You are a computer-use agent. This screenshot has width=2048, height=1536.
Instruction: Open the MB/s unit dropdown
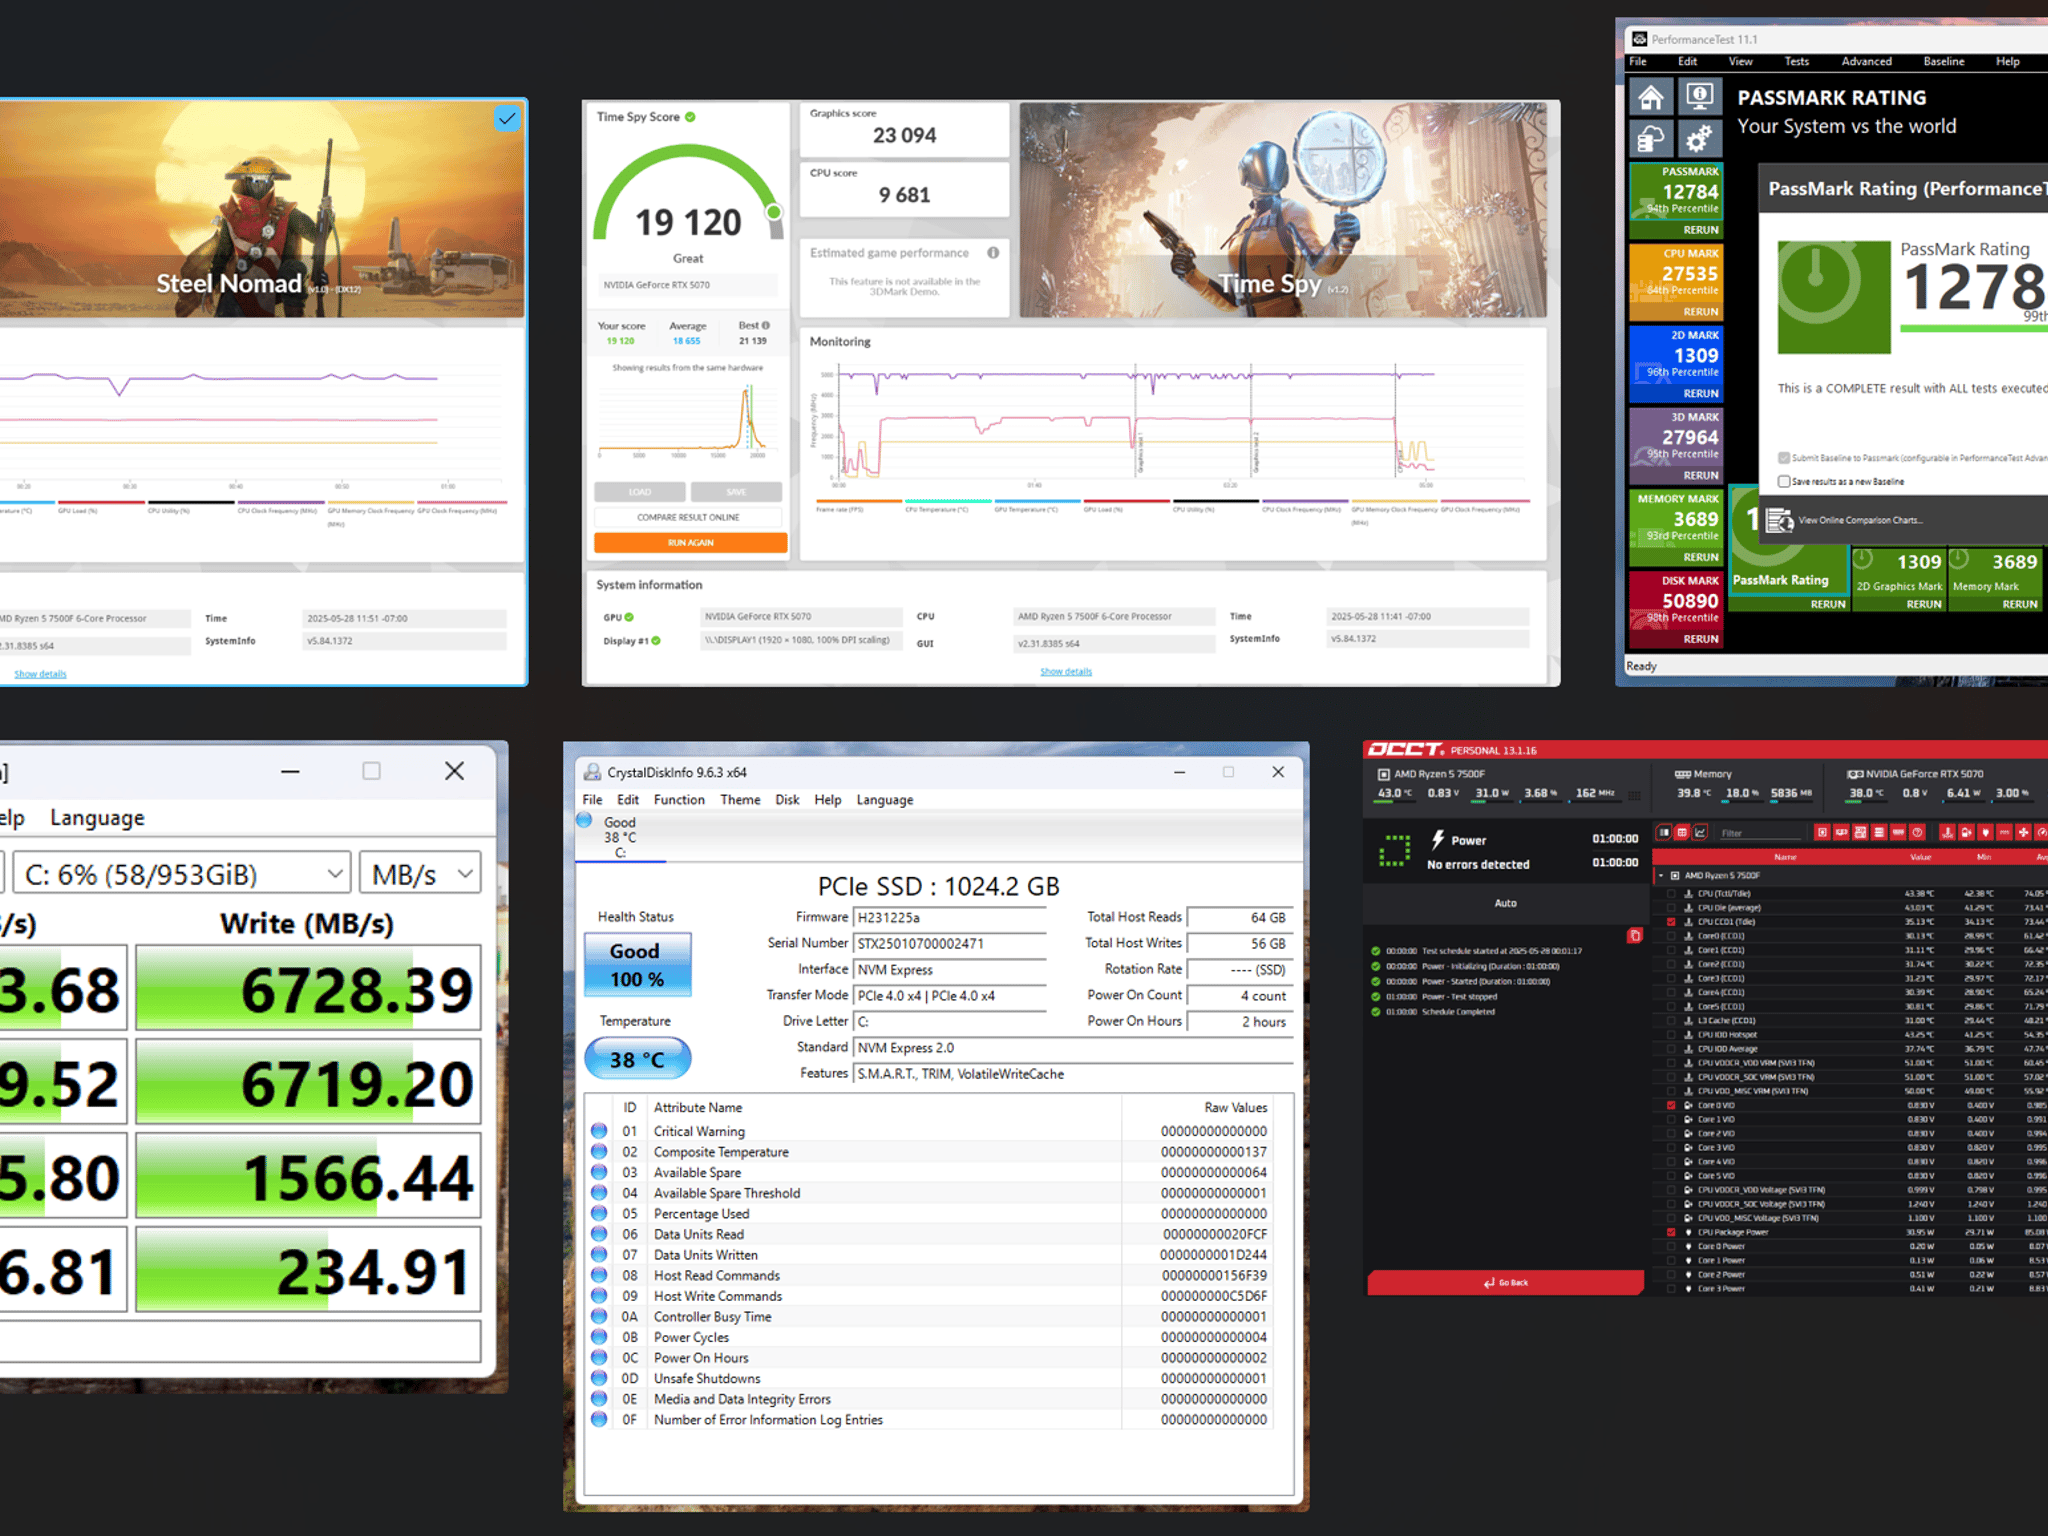pos(420,874)
